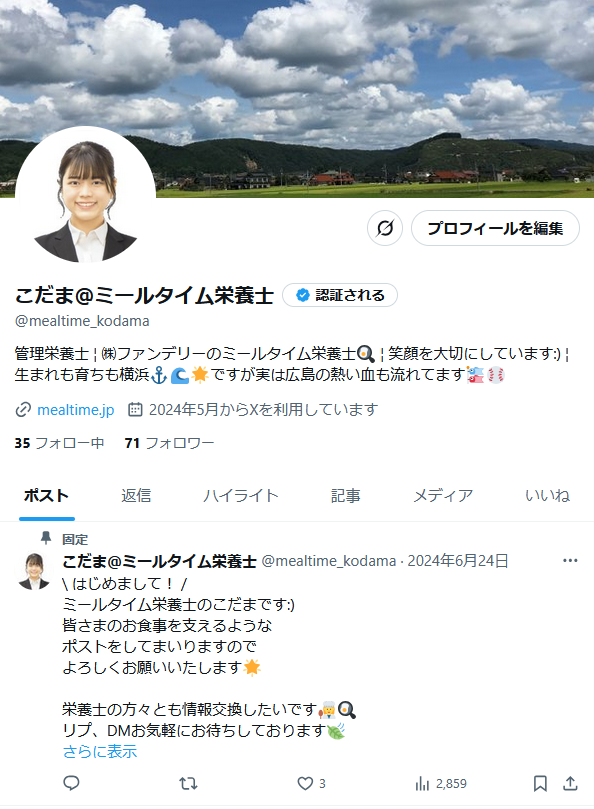Click プロフィールを編集 button
Viewport: 594px width, 809px height.
click(x=495, y=228)
